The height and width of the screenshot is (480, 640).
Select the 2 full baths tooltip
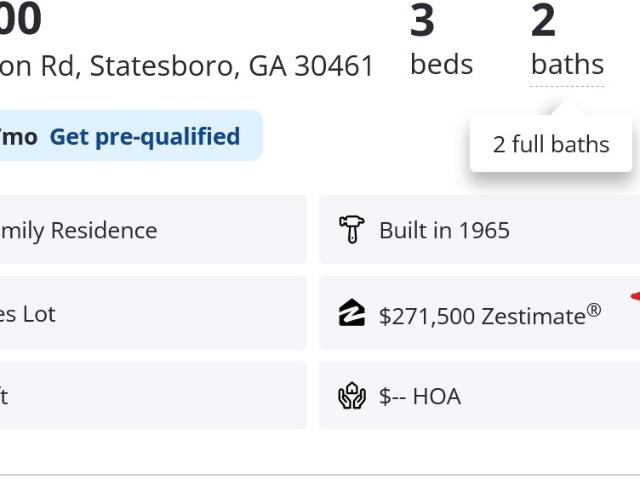click(x=551, y=144)
